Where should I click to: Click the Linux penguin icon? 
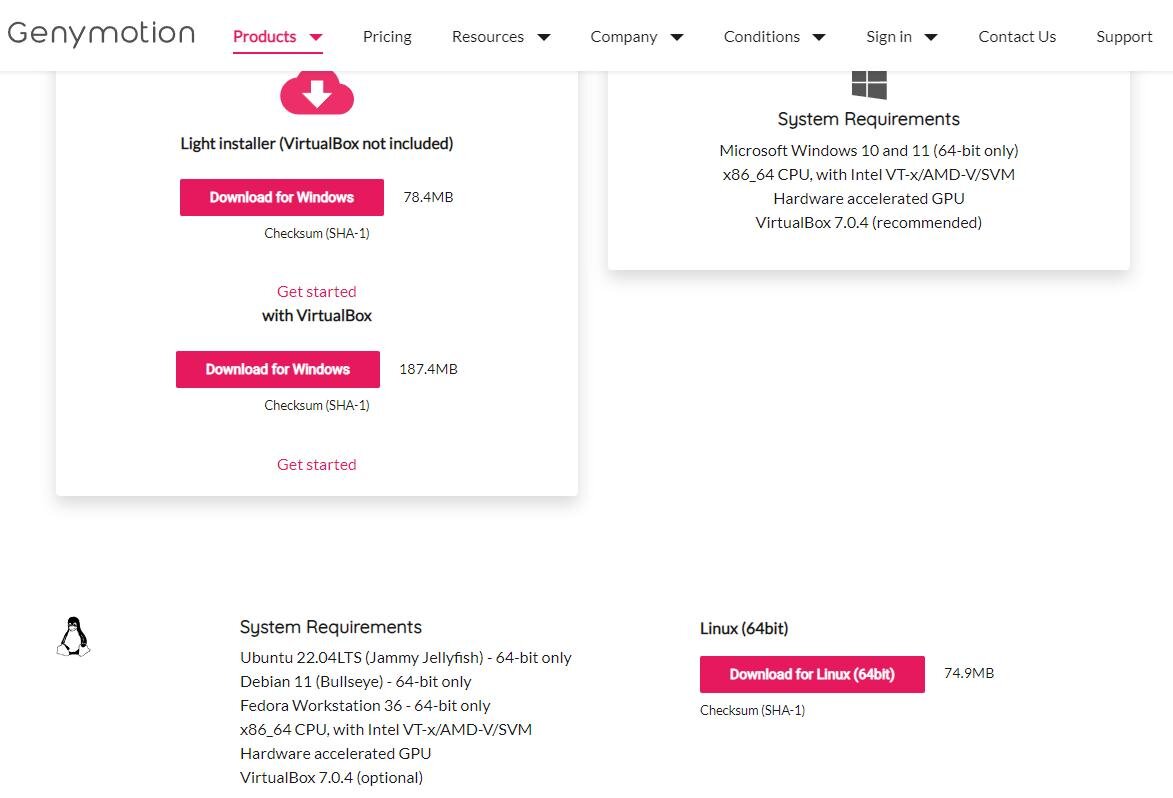pyautogui.click(x=73, y=636)
